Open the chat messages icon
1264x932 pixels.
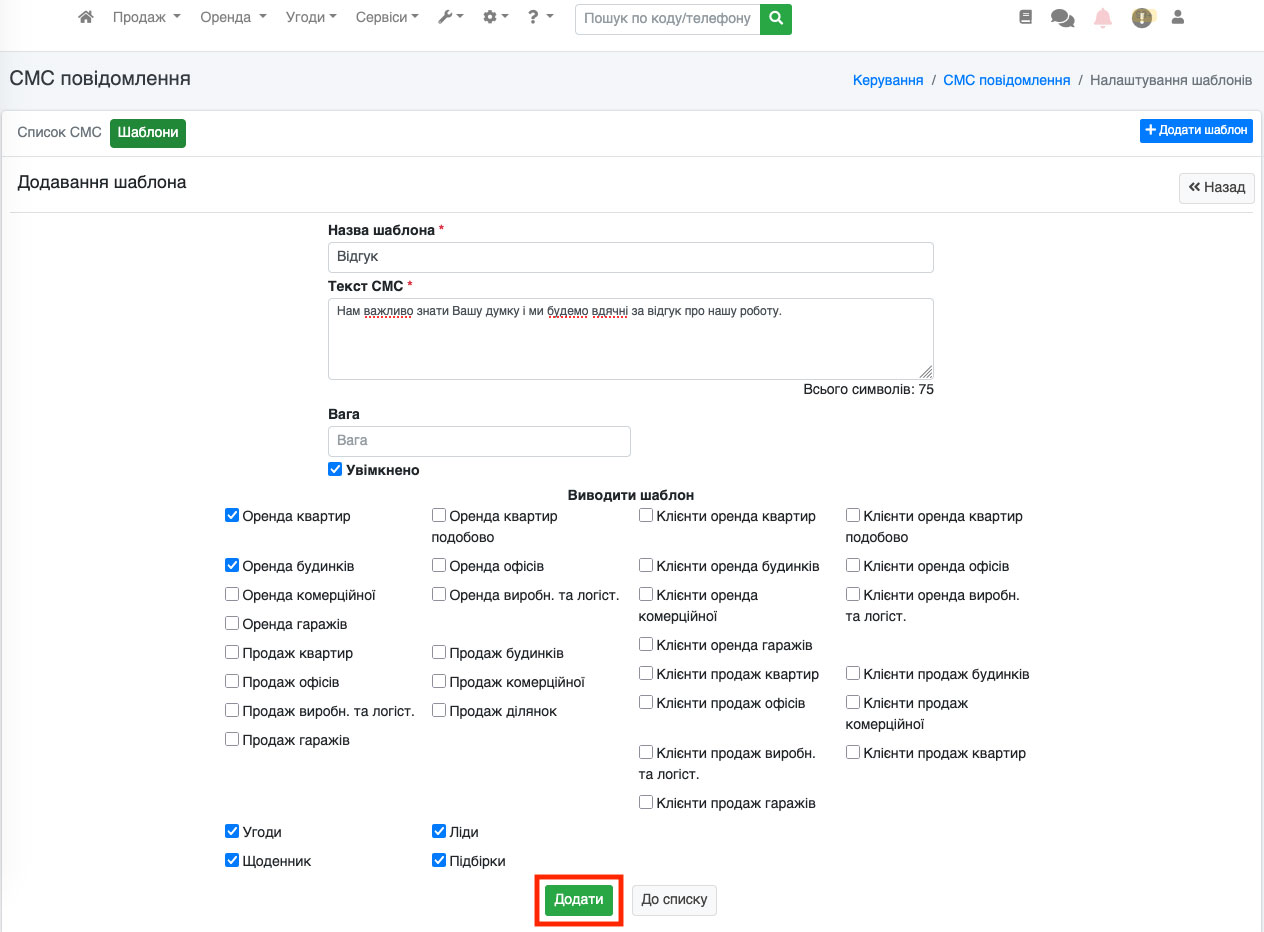pyautogui.click(x=1062, y=18)
